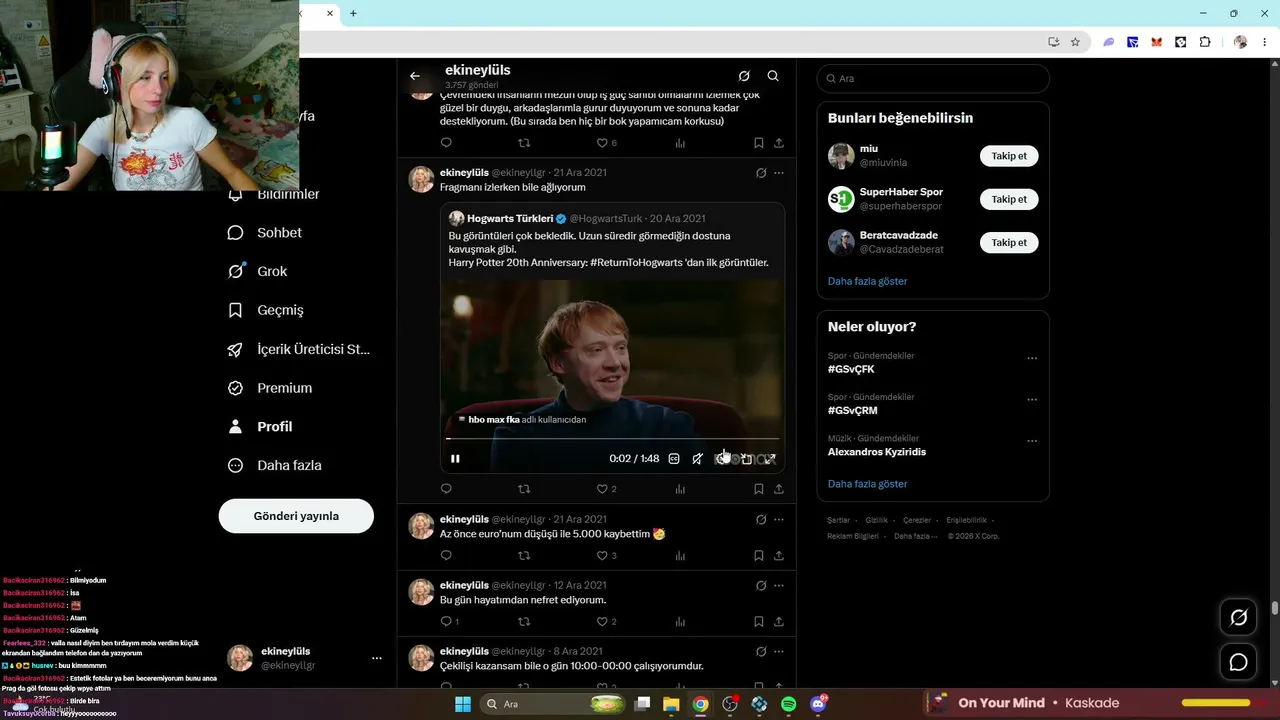The height and width of the screenshot is (720, 1280).
Task: Open Spotify from the taskbar
Action: pyautogui.click(x=789, y=704)
